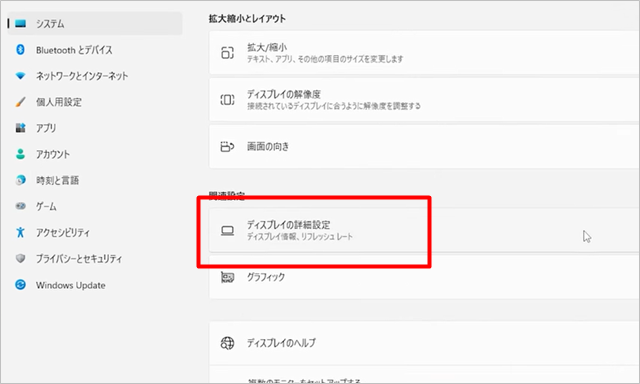640x384 pixels.
Task: Click the description 接続されているディスプレイに合うように解像度を調整する
Action: 333,106
